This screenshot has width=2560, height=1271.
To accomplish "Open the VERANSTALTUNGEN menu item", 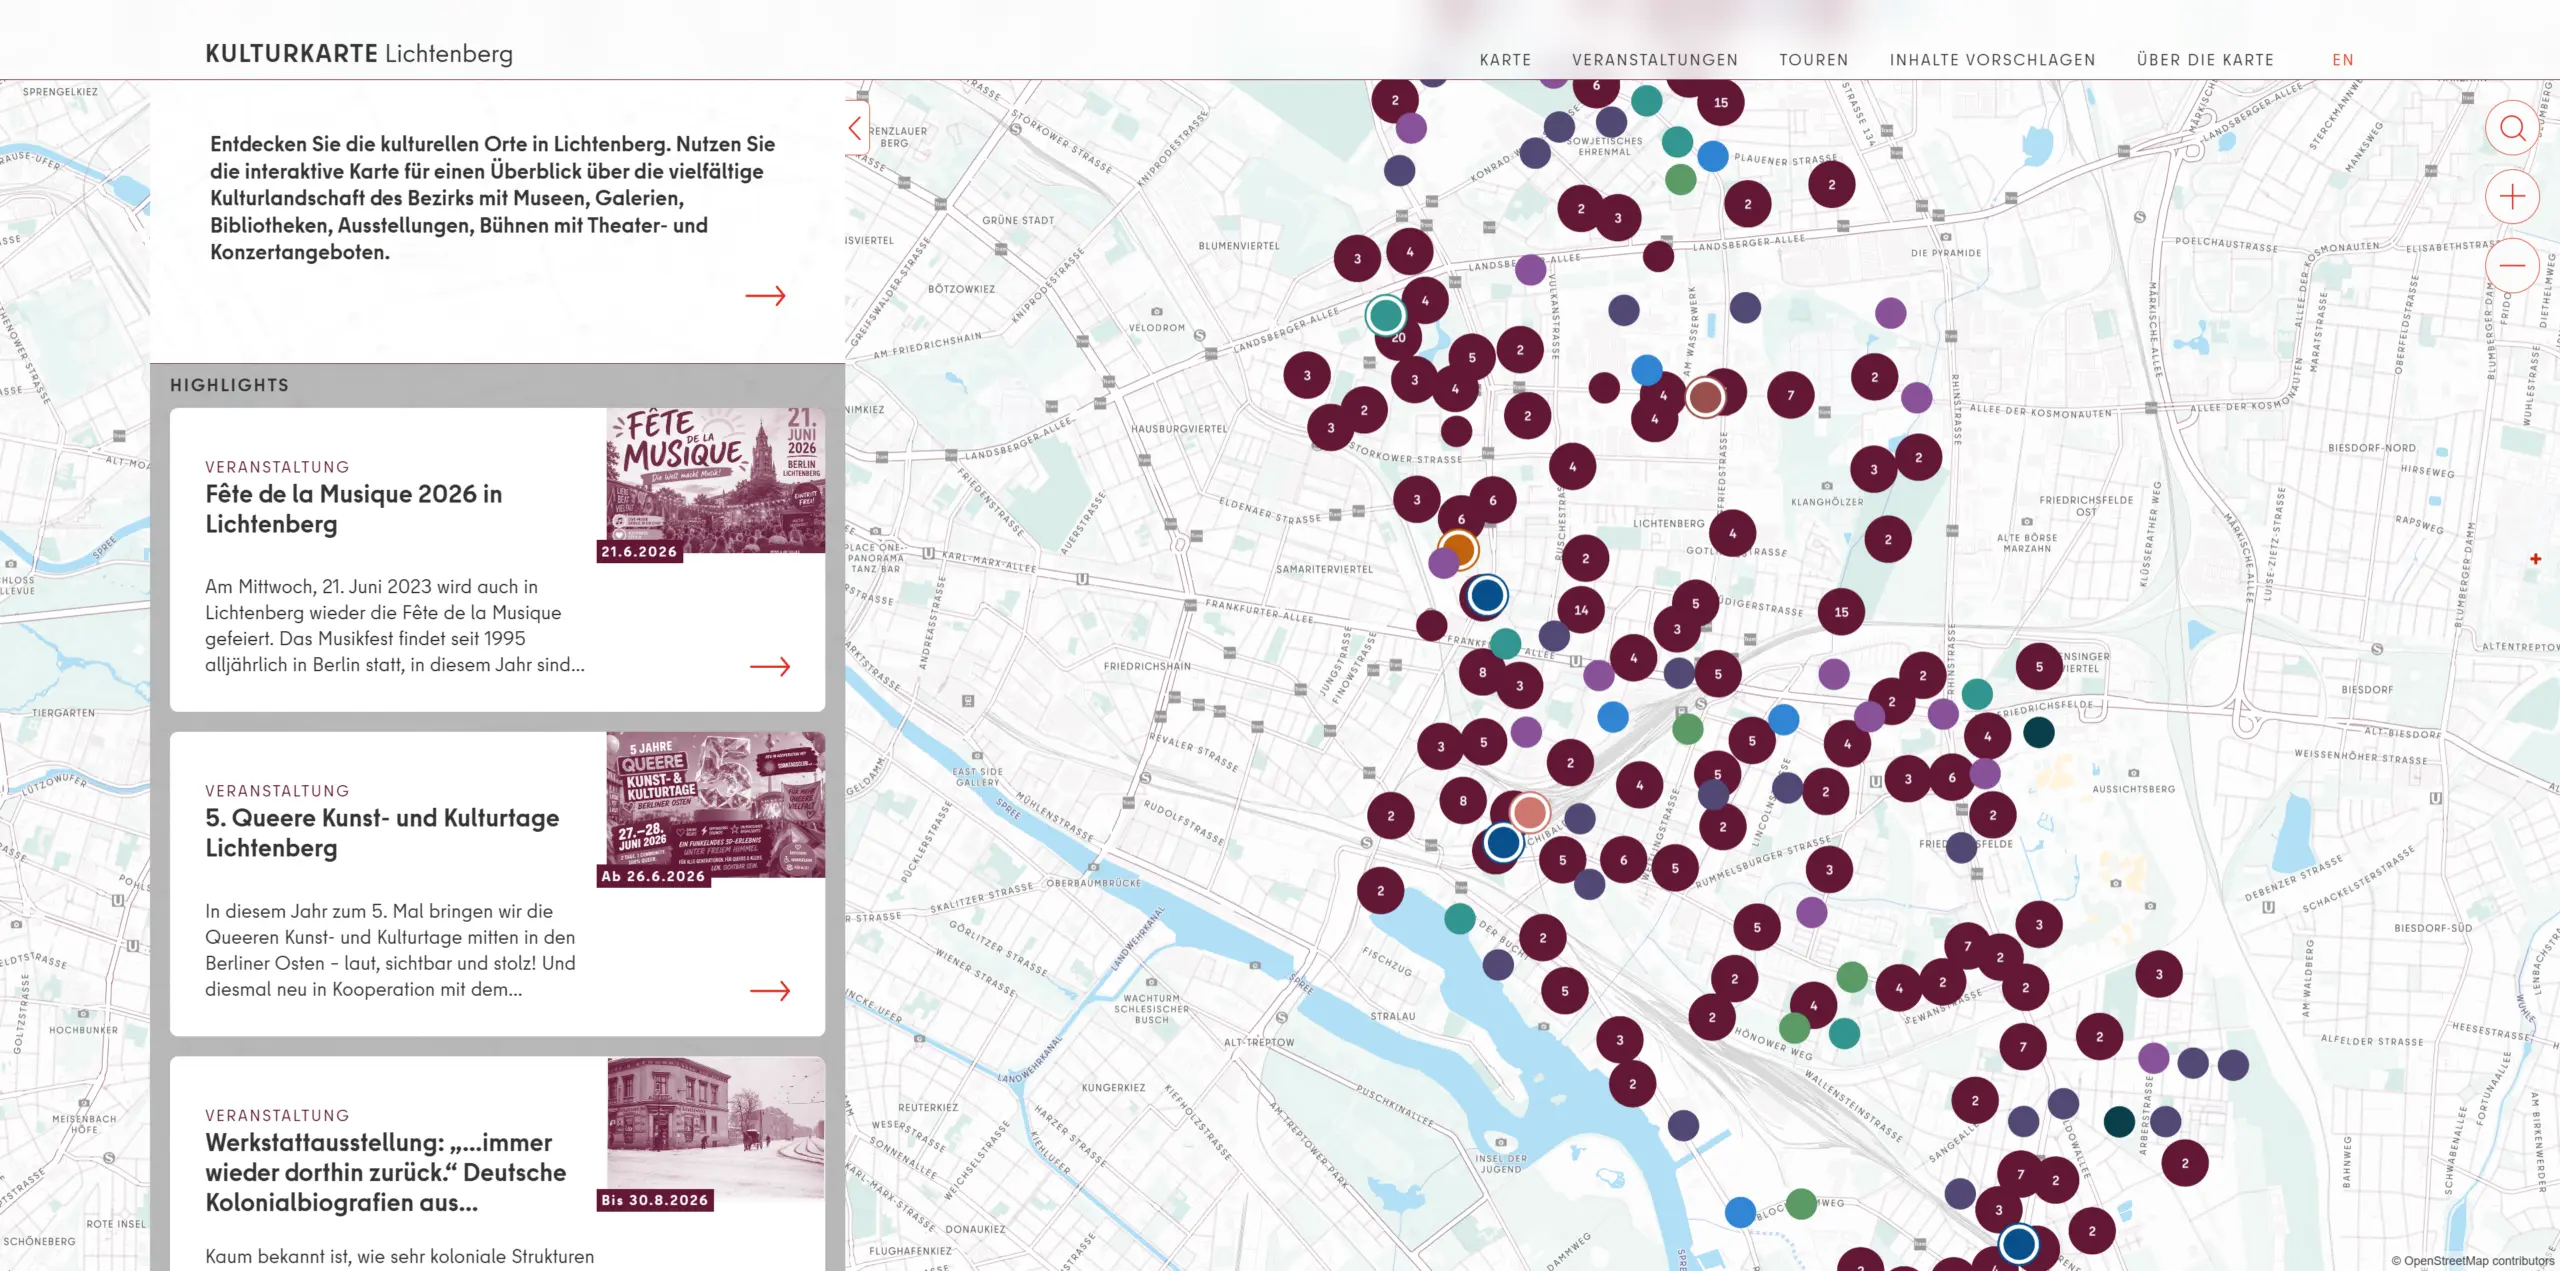I will (x=1655, y=60).
